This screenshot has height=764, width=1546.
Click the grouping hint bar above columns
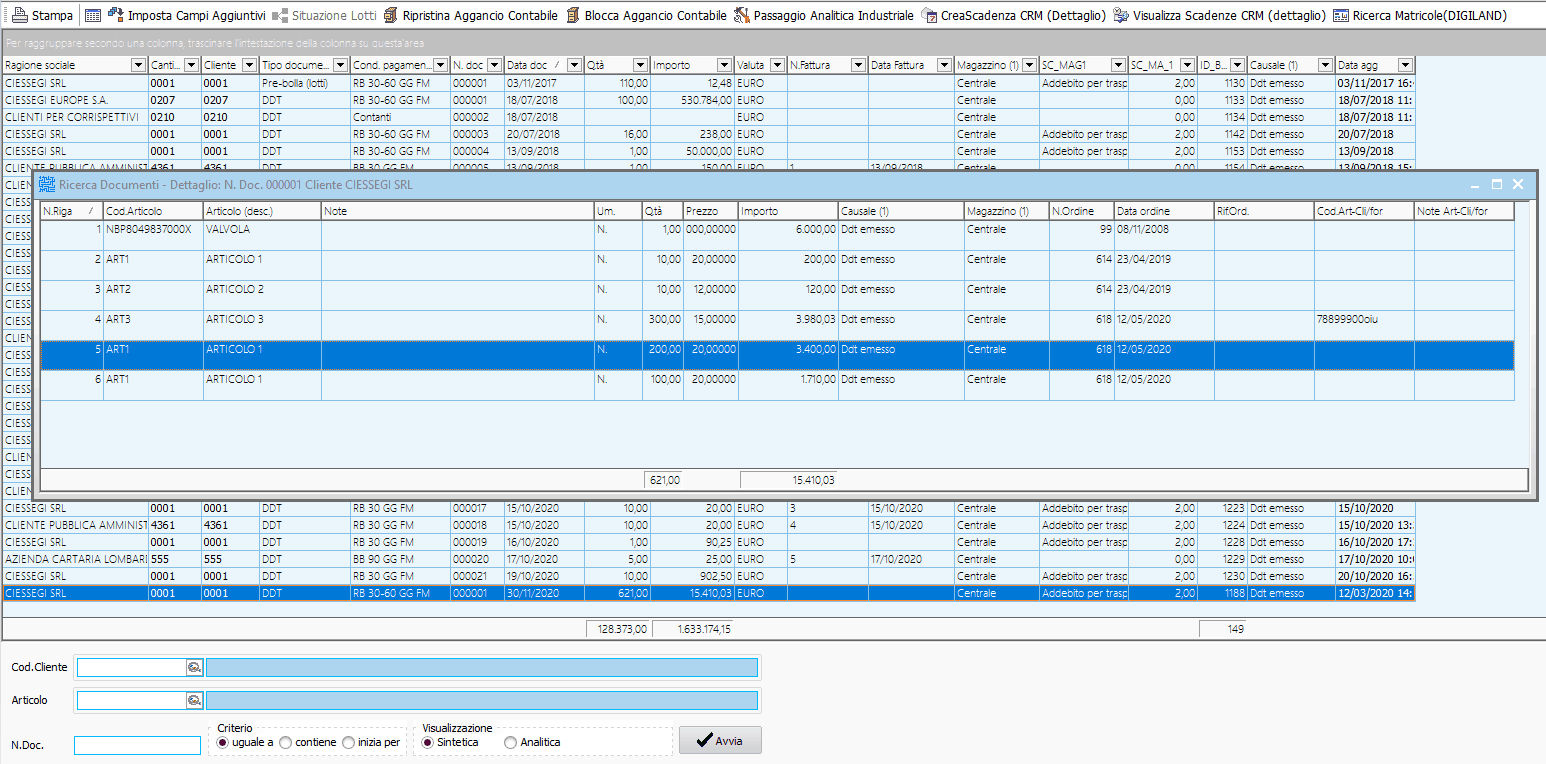pos(773,44)
